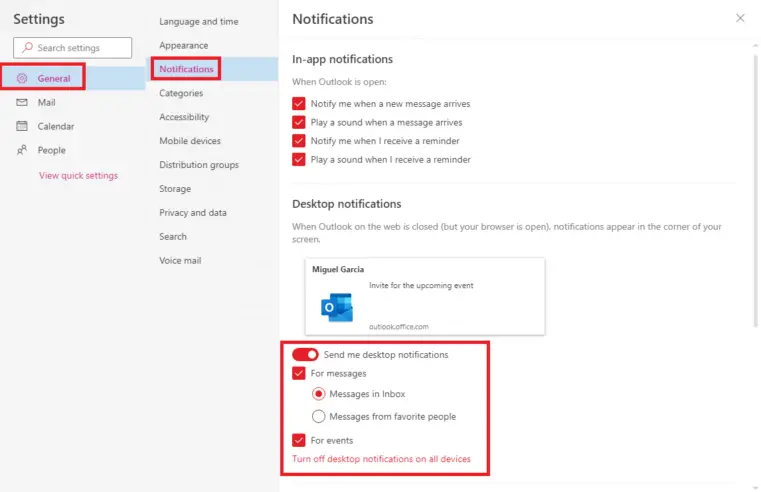Uncheck the For events checkbox

coord(298,440)
